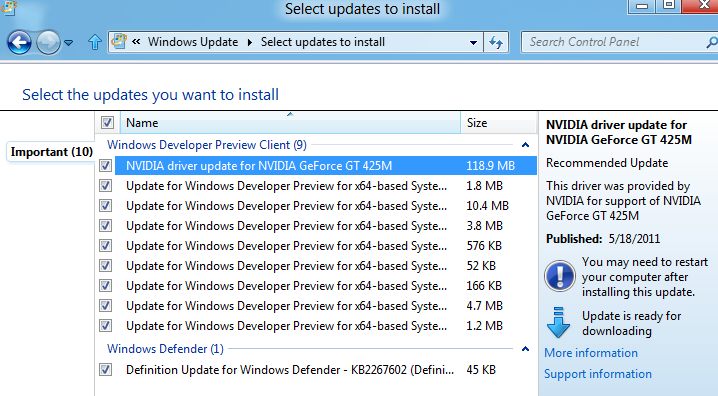Select the Important (10) tab

tap(51, 152)
